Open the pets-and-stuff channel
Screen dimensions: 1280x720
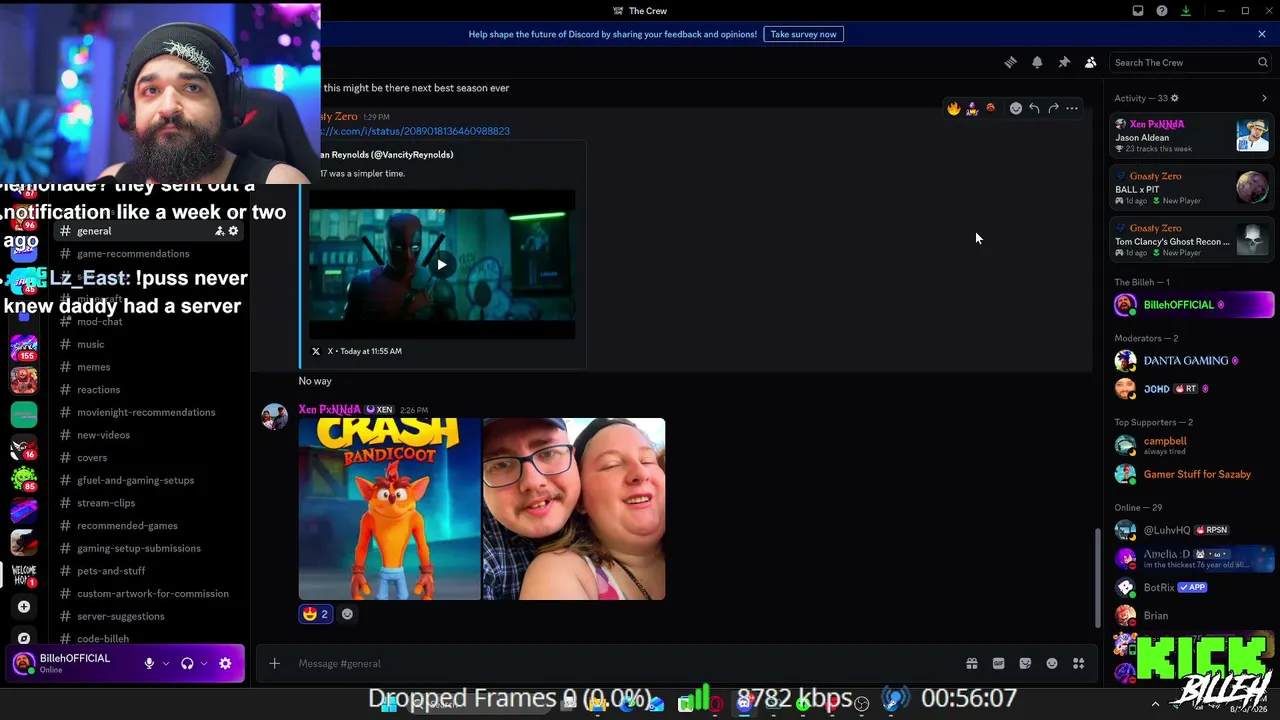(148, 571)
